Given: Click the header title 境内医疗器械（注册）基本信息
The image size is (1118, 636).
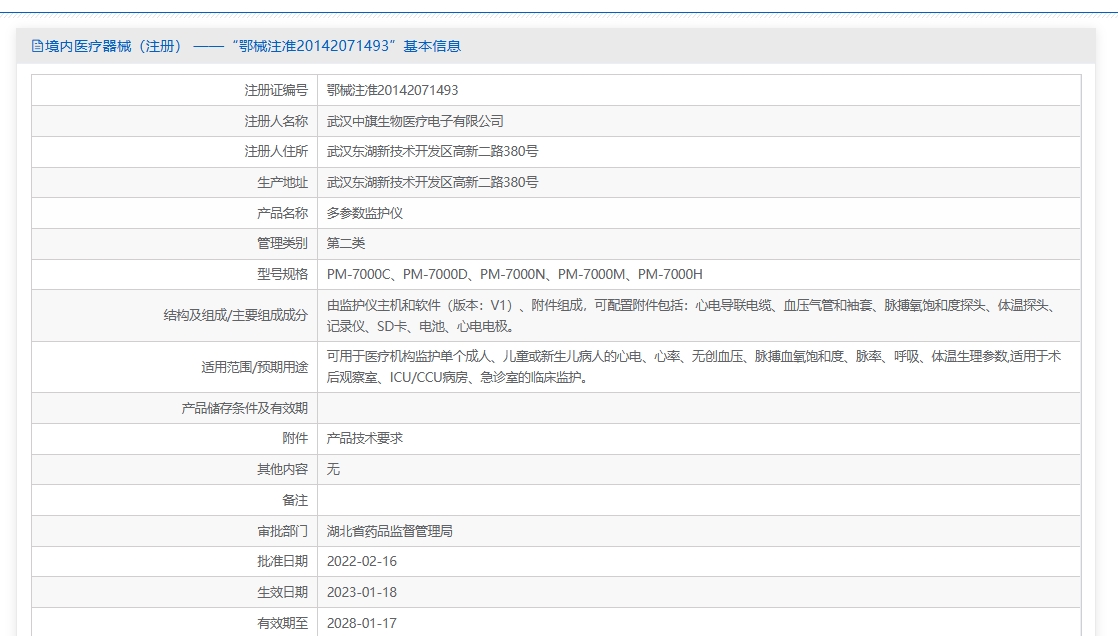Looking at the screenshot, I should tap(253, 46).
